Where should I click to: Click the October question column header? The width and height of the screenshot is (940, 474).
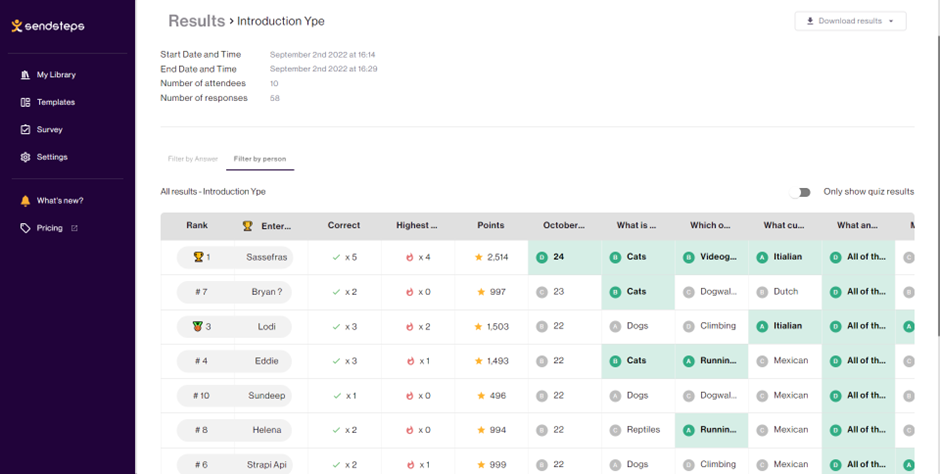(x=564, y=225)
